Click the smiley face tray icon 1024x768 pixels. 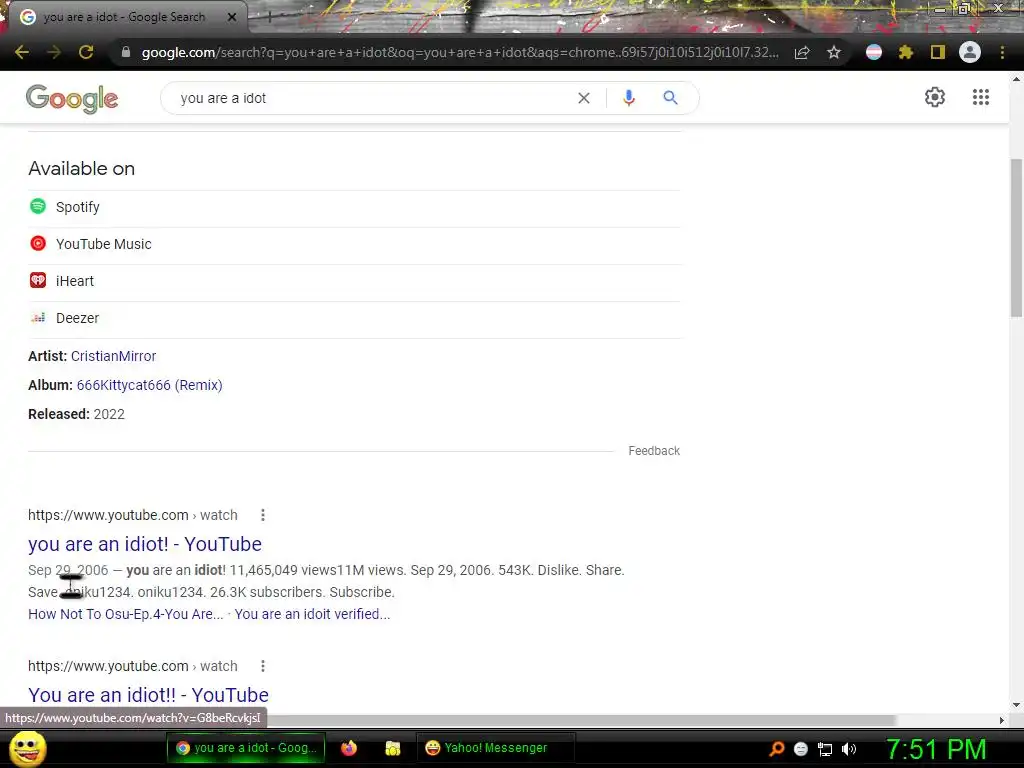point(801,749)
